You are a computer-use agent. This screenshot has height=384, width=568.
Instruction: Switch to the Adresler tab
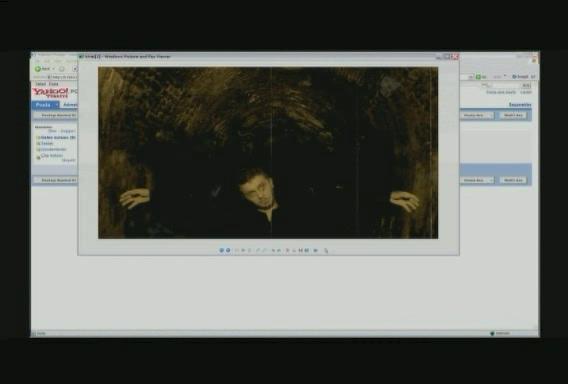click(x=70, y=105)
